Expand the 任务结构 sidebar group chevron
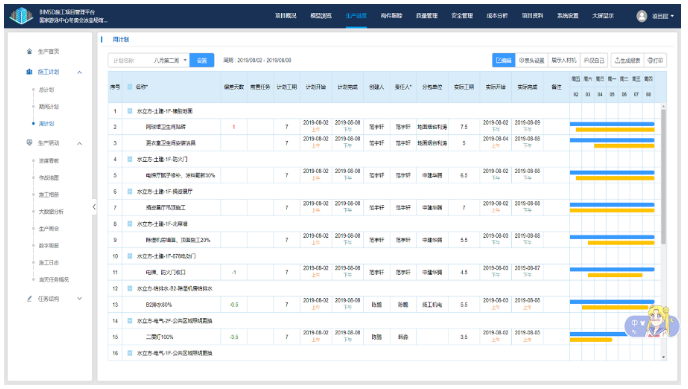This screenshot has height=389, width=688. [79, 299]
